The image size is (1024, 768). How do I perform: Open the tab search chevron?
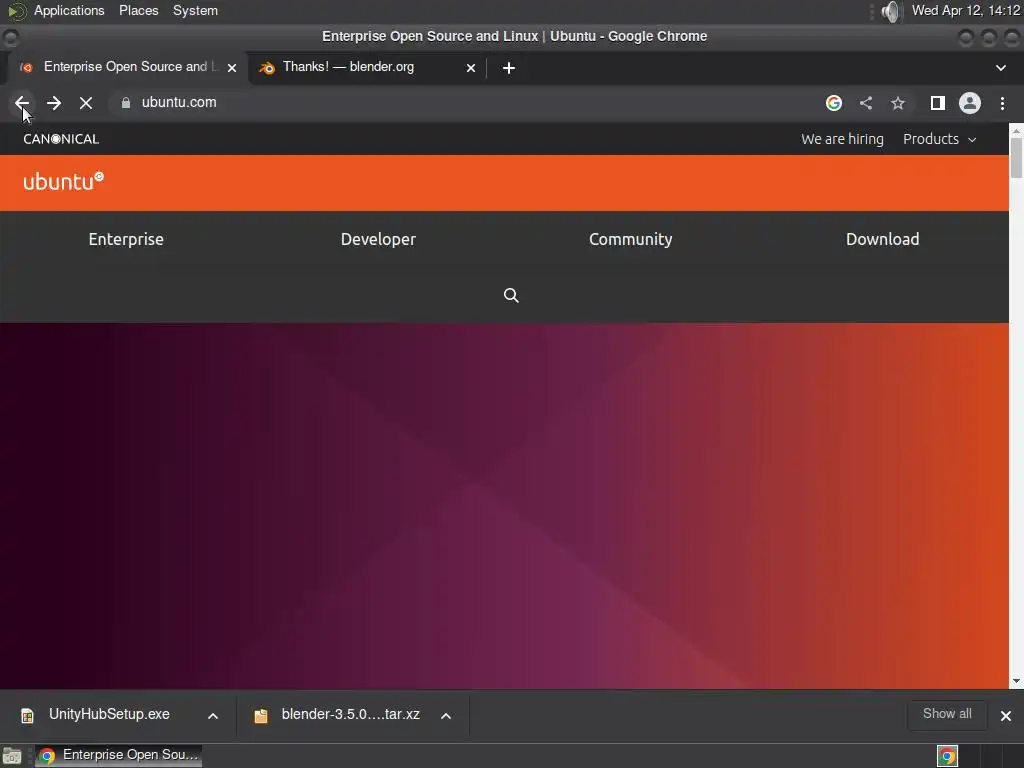[1000, 67]
